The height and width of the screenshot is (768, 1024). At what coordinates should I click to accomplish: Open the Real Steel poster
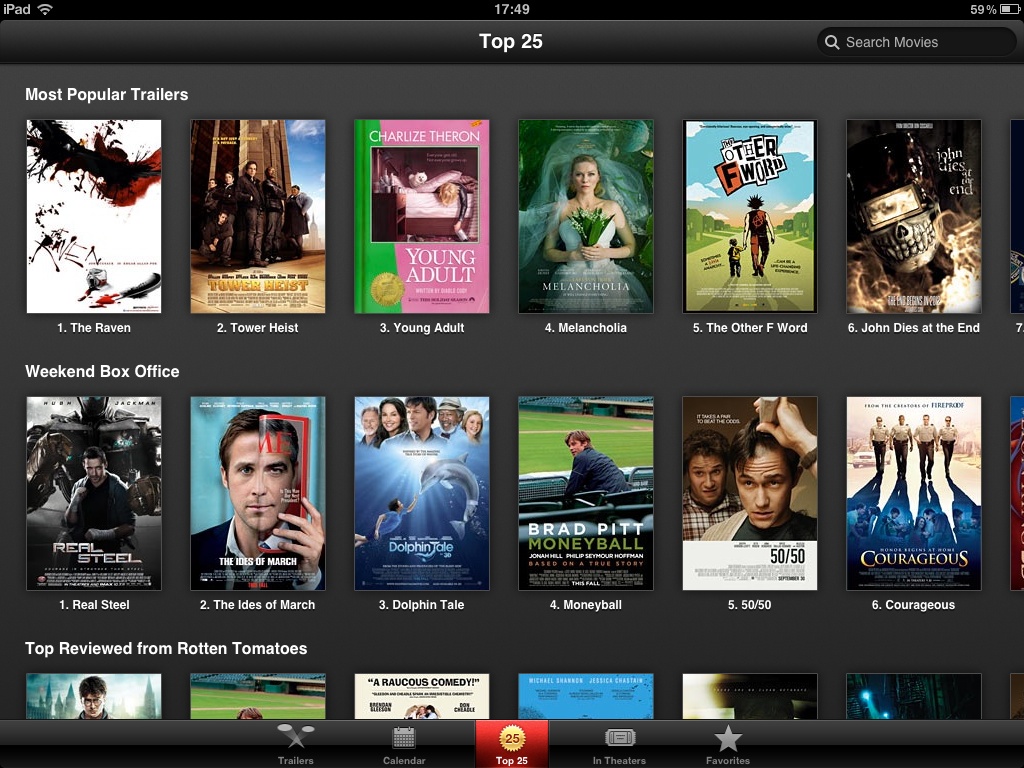point(94,493)
